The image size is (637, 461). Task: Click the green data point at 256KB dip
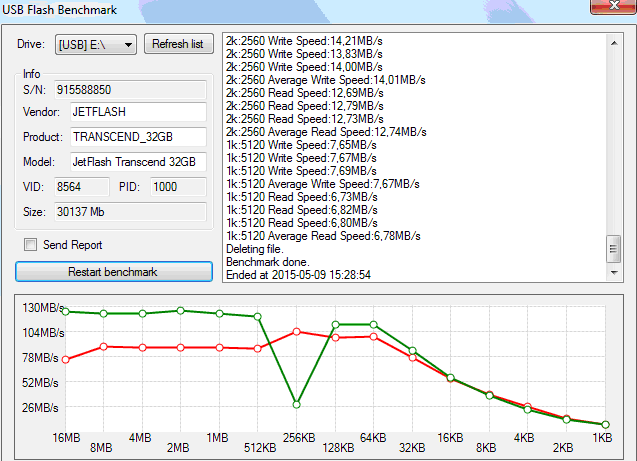coord(296,404)
